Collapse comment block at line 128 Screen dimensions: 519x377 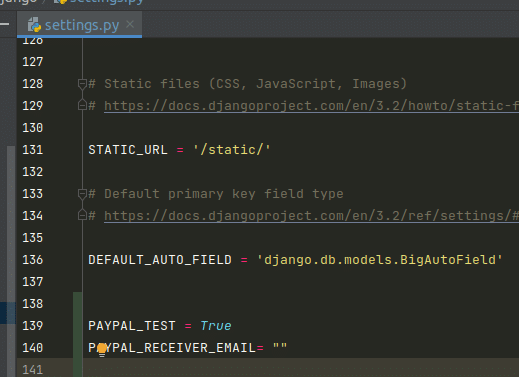point(82,84)
